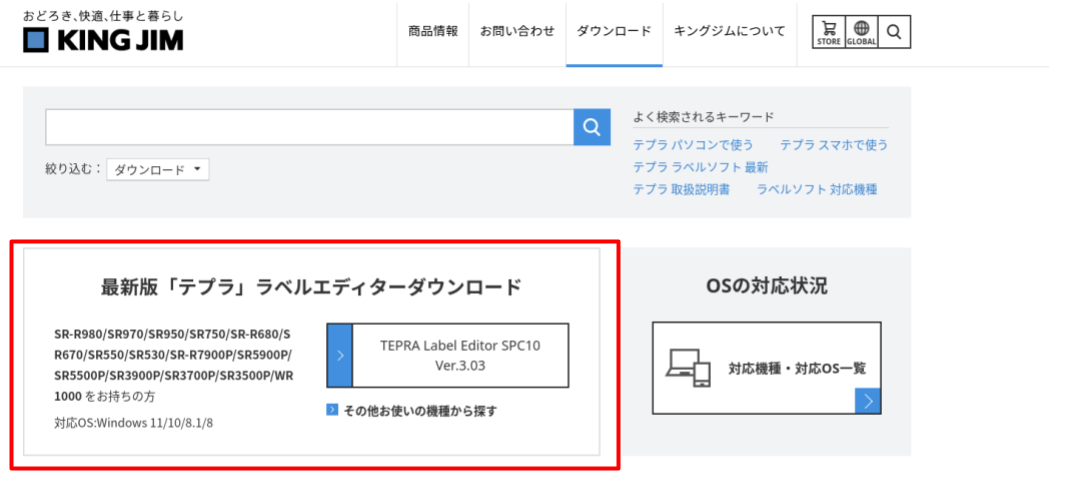Screen dimensions: 1065x498
Task: Focus the download search text field
Action: point(310,126)
